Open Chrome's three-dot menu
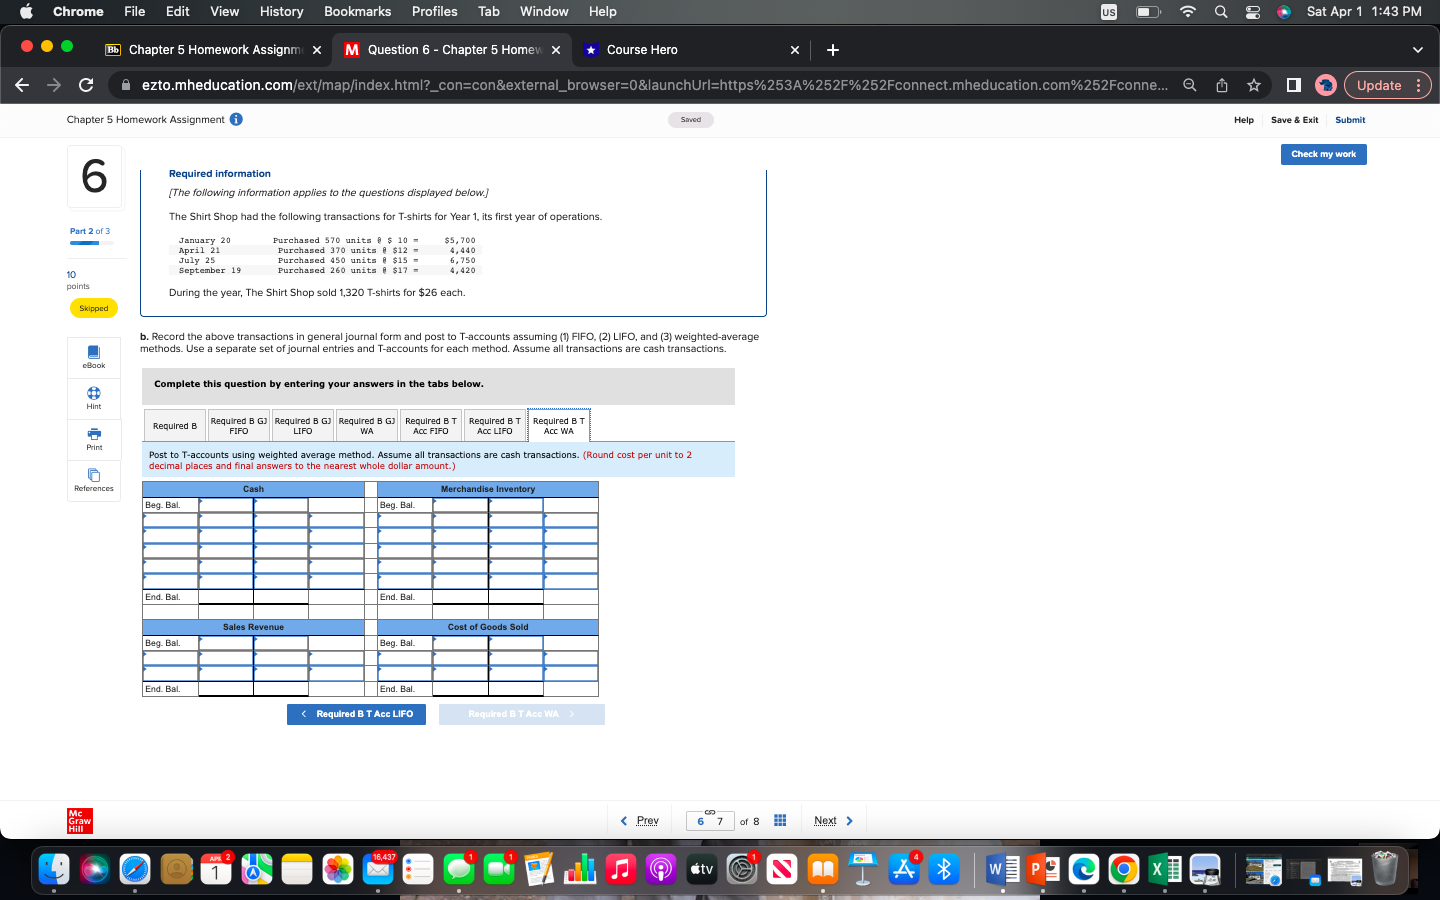Screen dimensions: 1440x900 click(x=1418, y=85)
